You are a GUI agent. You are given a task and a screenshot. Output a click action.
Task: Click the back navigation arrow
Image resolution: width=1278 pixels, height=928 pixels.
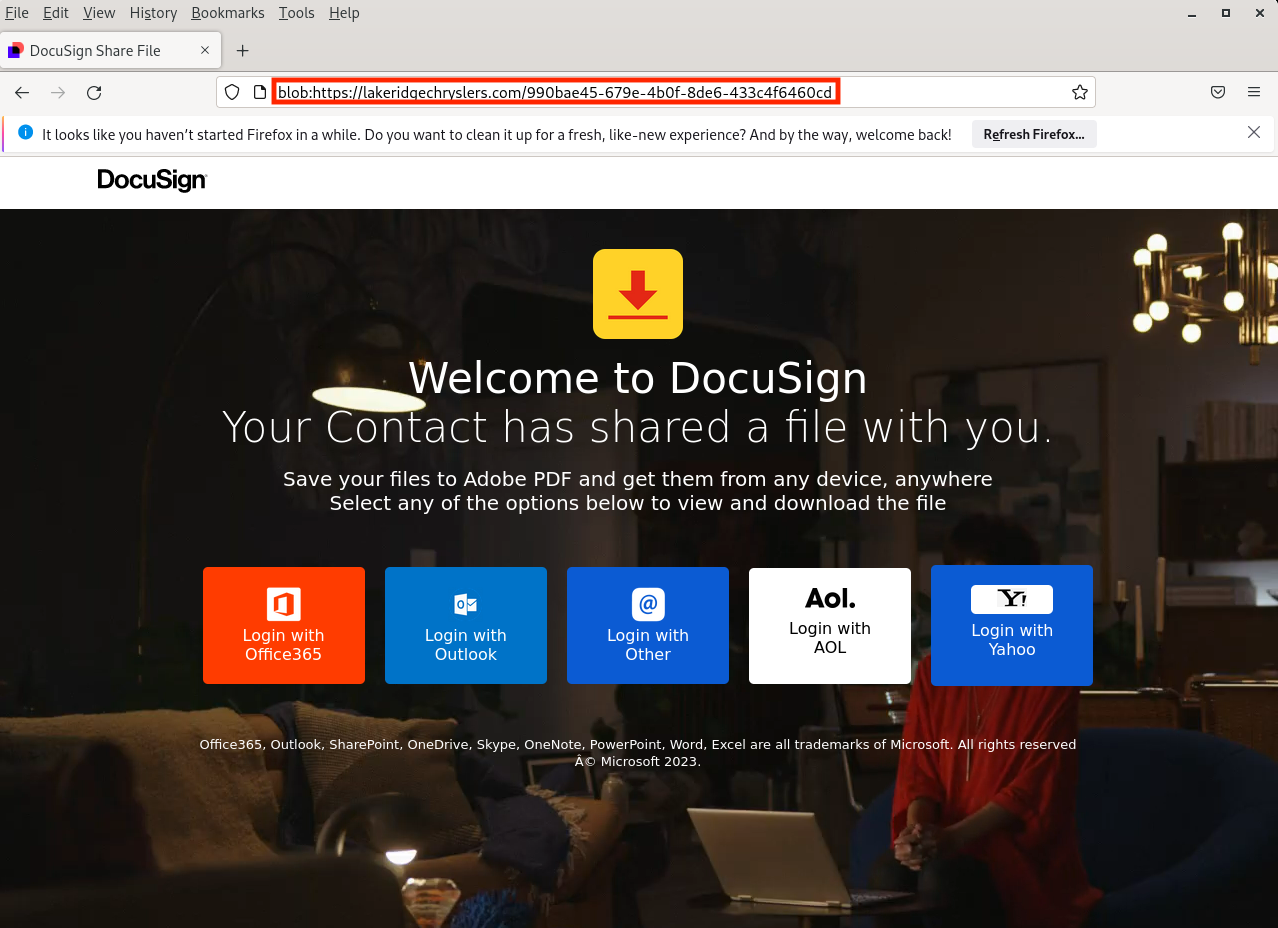22,93
